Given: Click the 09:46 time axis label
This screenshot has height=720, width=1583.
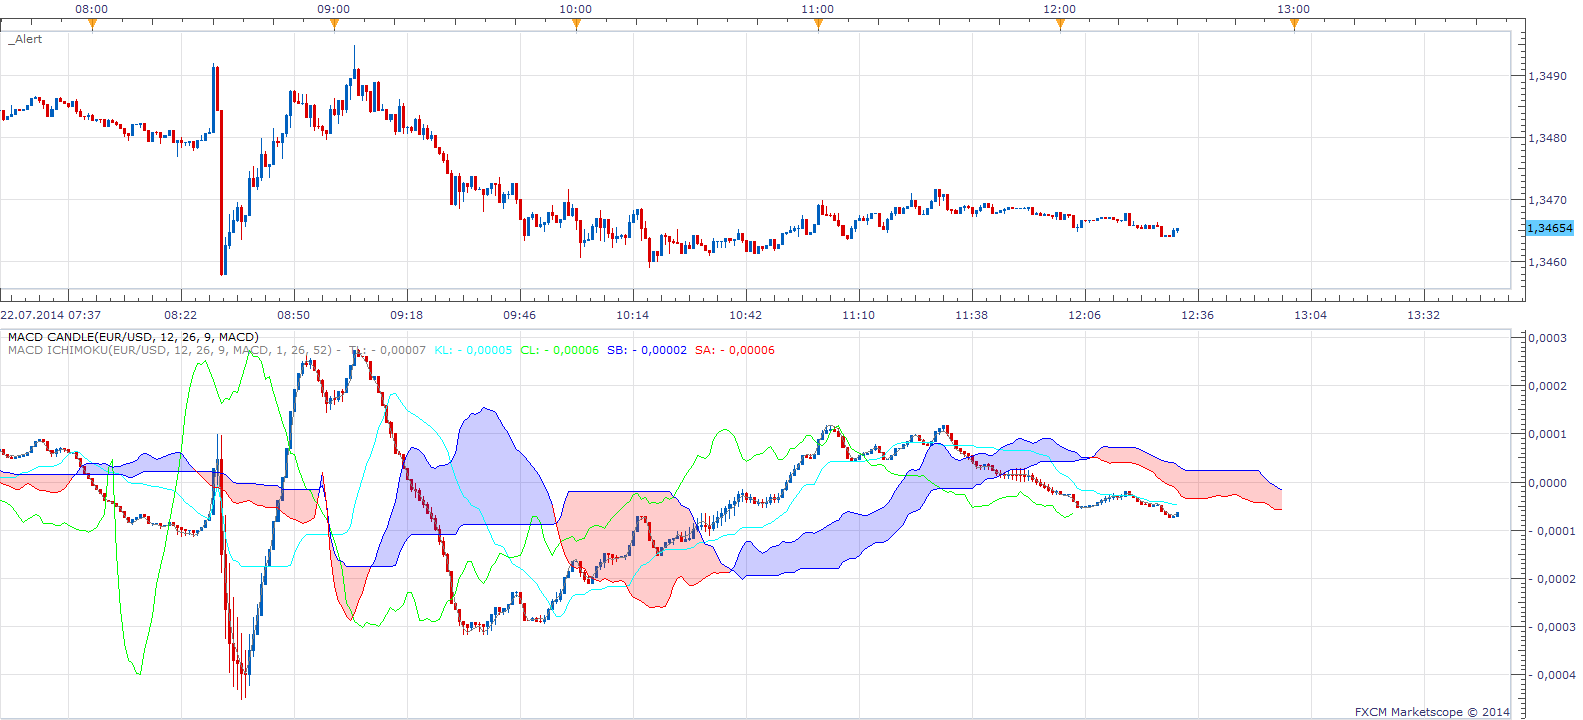Looking at the screenshot, I should 520,315.
